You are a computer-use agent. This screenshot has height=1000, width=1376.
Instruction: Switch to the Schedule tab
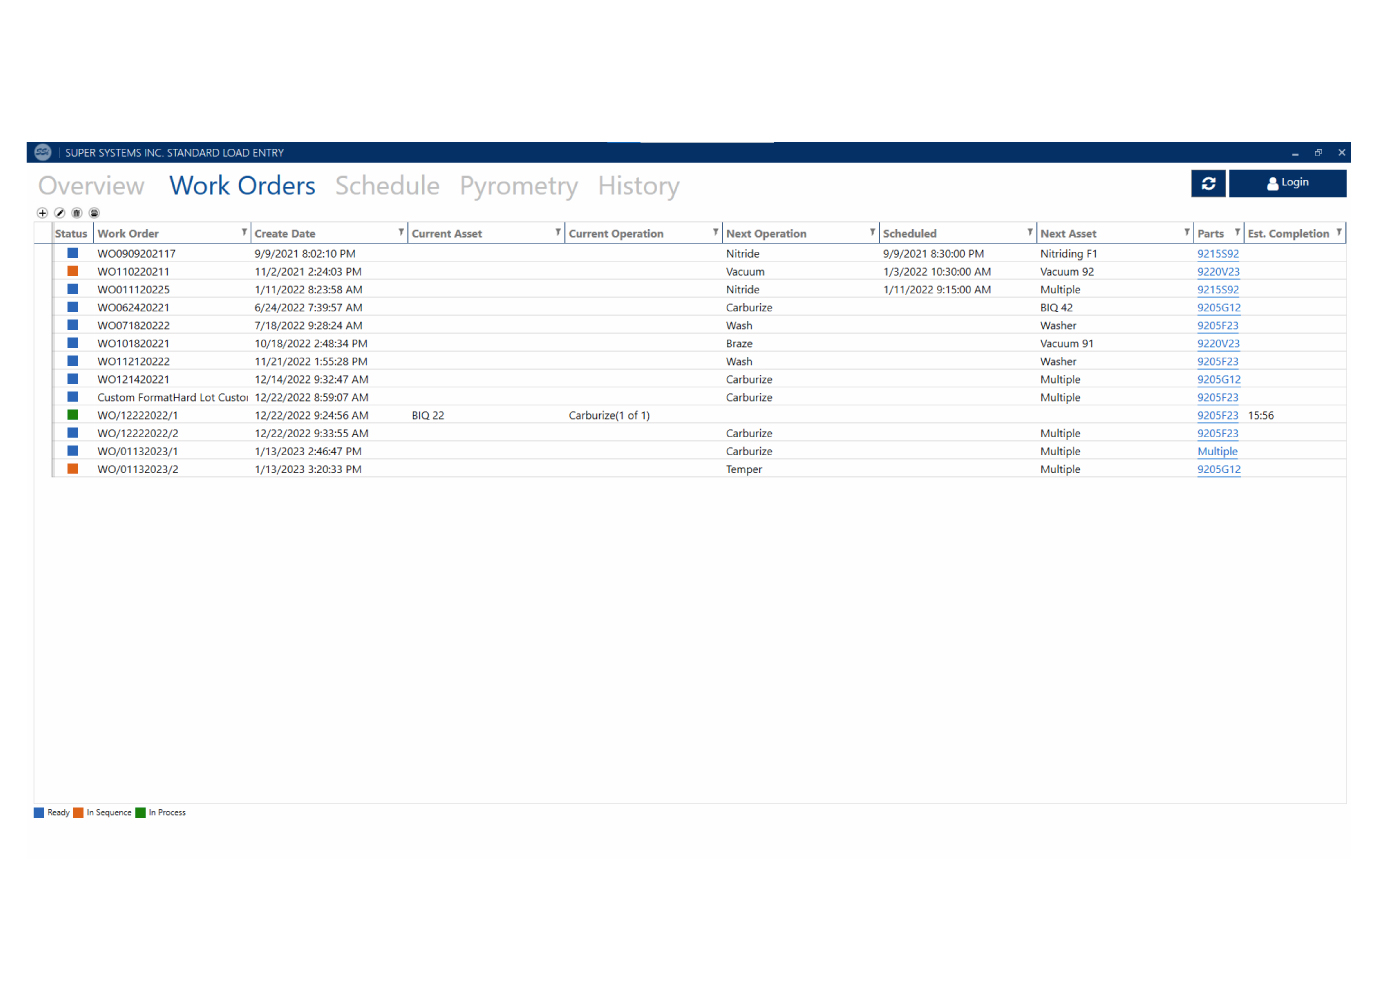(x=389, y=185)
